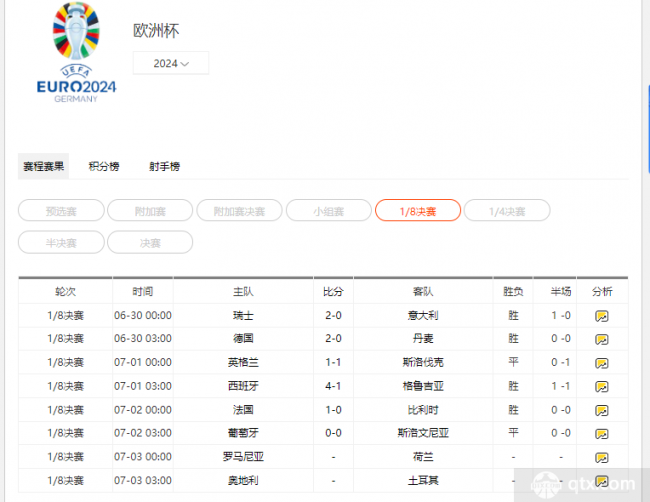Click home team 英格兰
The image size is (650, 502).
[x=243, y=362]
